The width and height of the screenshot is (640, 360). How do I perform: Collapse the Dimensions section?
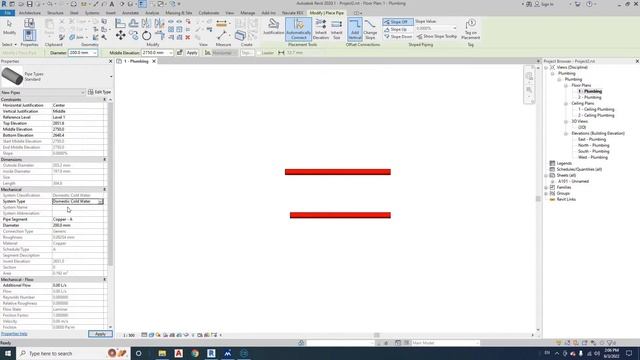[105, 160]
